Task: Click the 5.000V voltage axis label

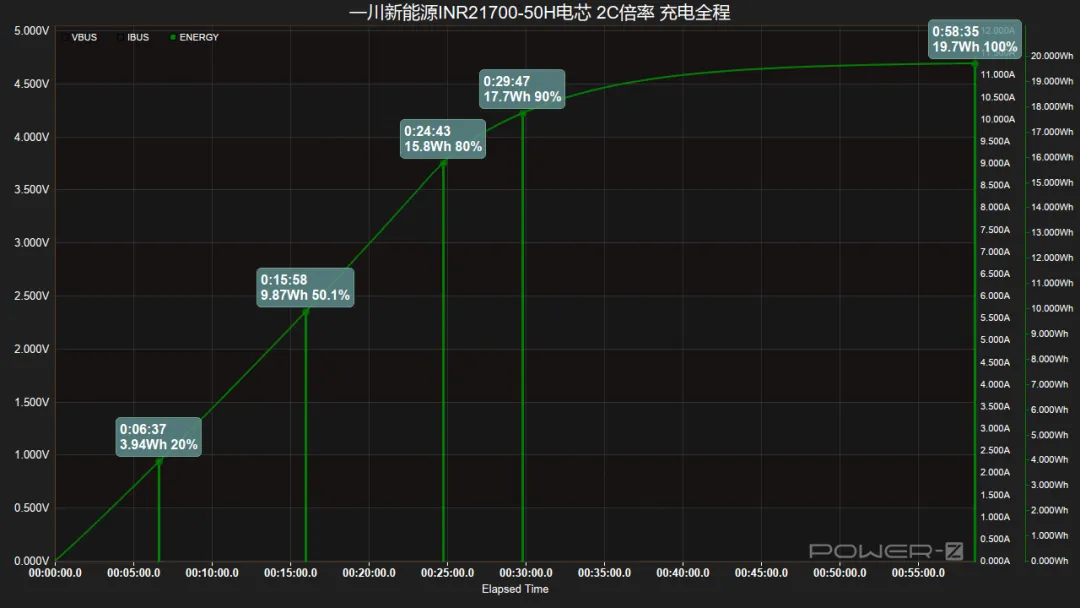Action: click(x=32, y=31)
